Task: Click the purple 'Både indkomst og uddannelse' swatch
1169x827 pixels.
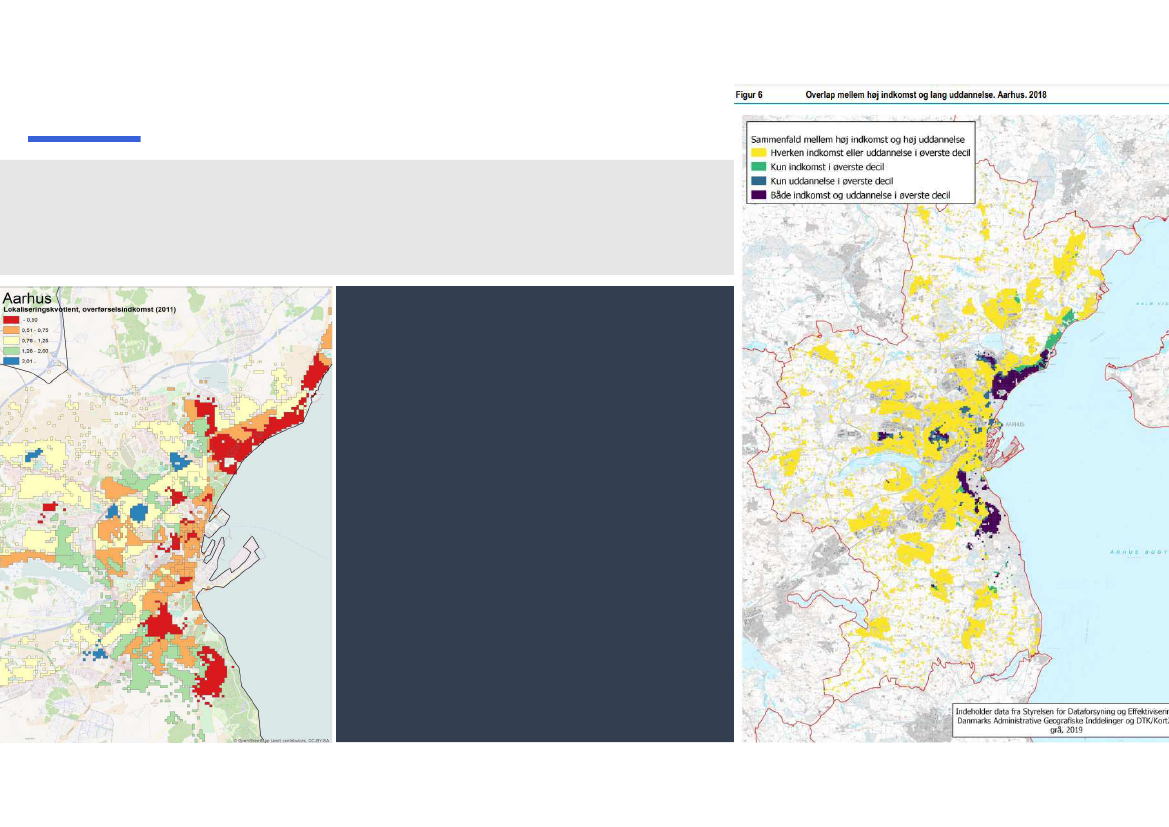Action: coord(758,195)
